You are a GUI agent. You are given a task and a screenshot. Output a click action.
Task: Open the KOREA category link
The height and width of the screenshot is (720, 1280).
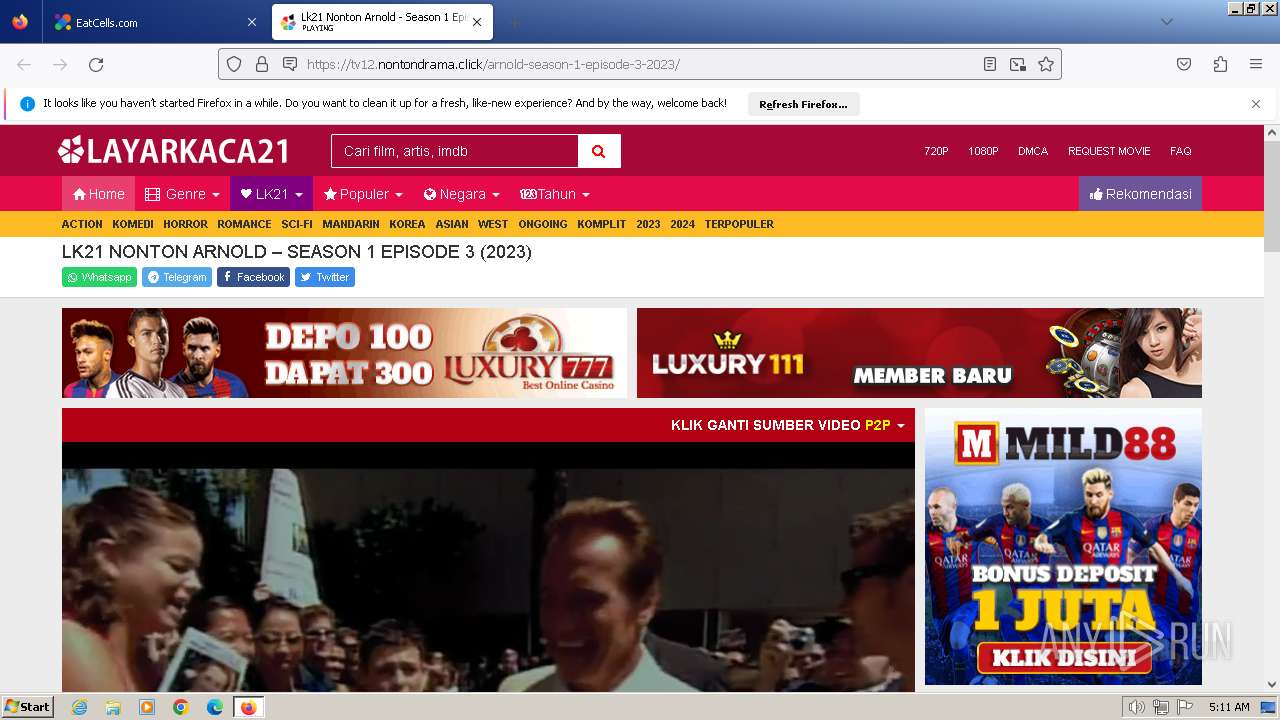click(x=407, y=224)
